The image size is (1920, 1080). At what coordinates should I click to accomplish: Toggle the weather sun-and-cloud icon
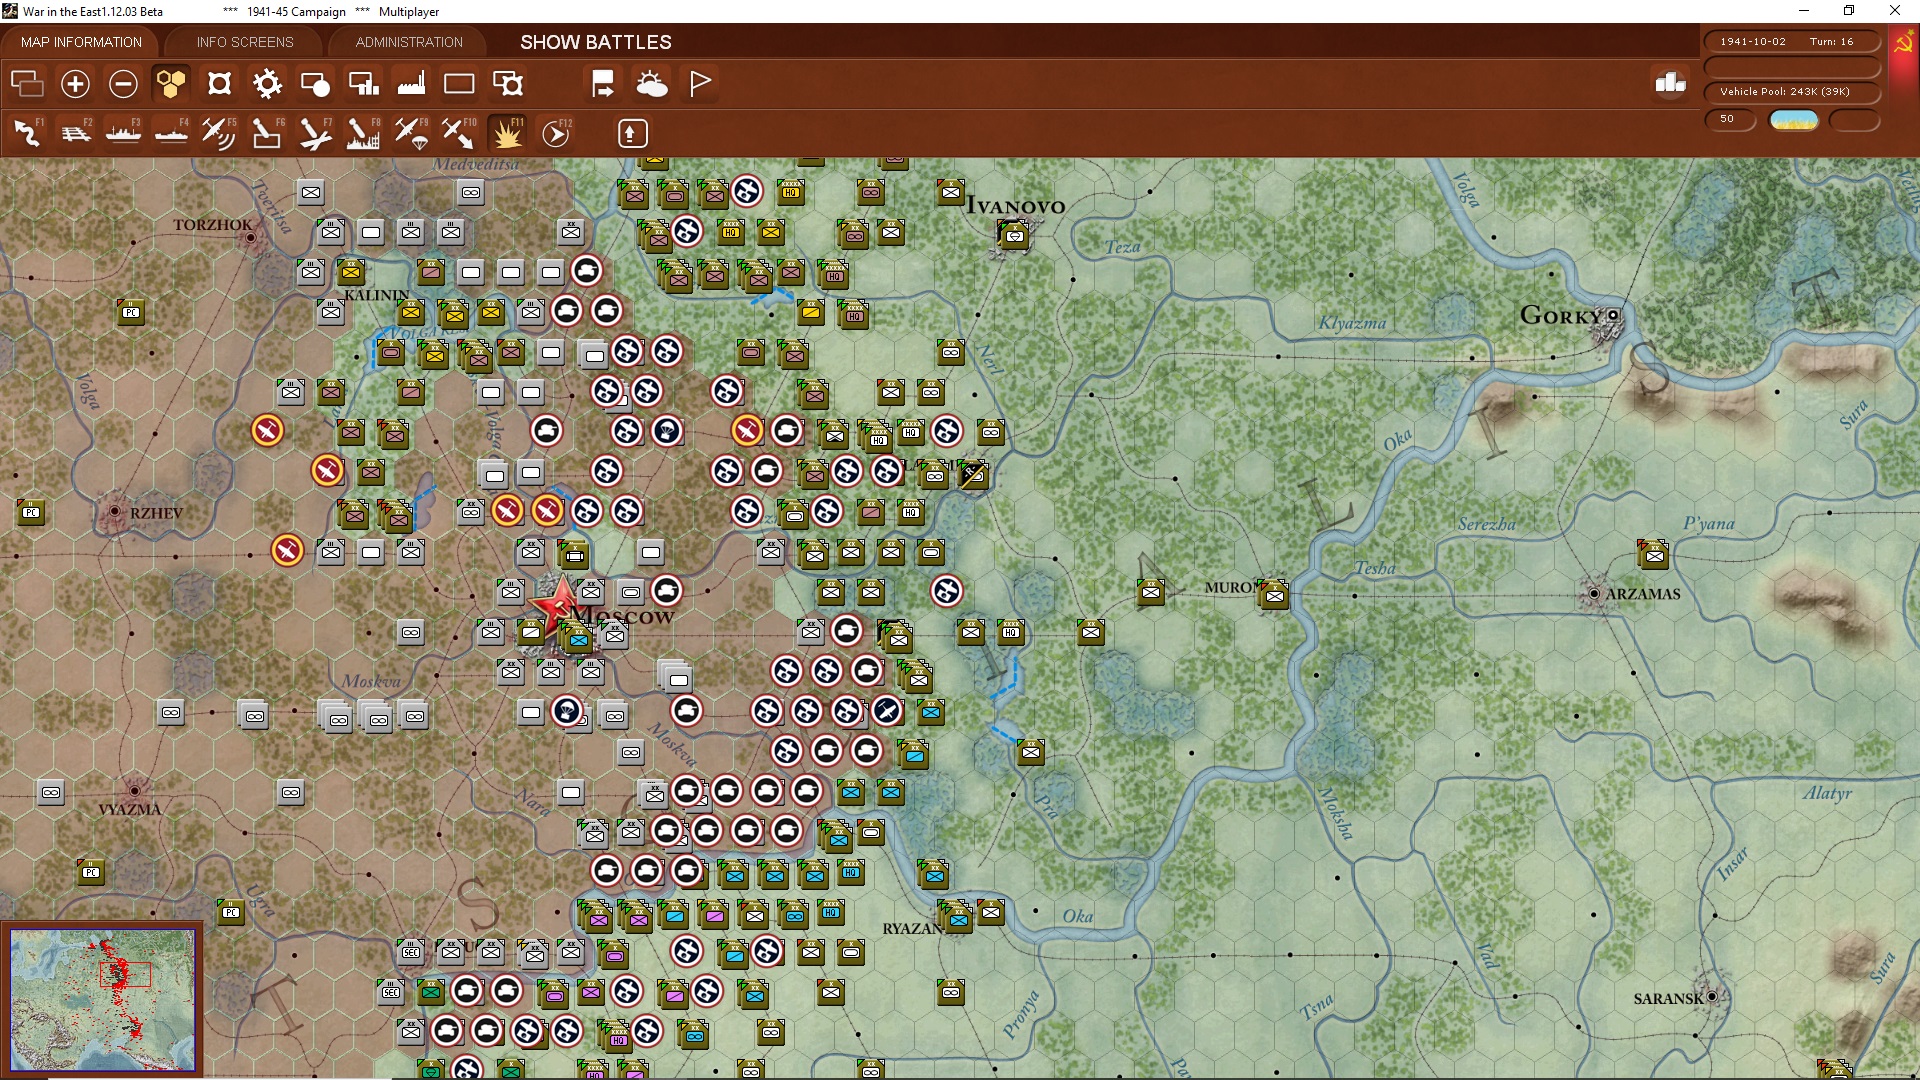click(x=652, y=84)
